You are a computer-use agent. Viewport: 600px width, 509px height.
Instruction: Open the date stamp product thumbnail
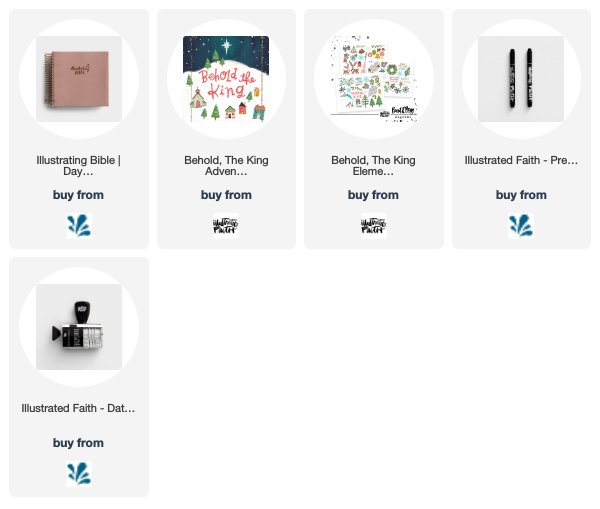click(79, 327)
